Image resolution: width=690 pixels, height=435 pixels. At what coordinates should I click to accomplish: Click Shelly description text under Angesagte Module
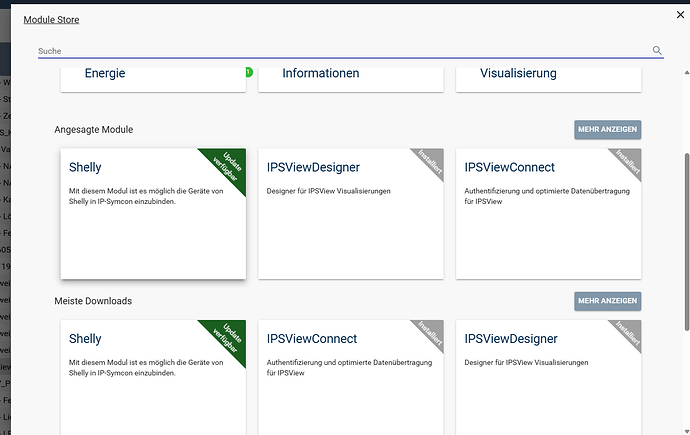click(x=146, y=196)
